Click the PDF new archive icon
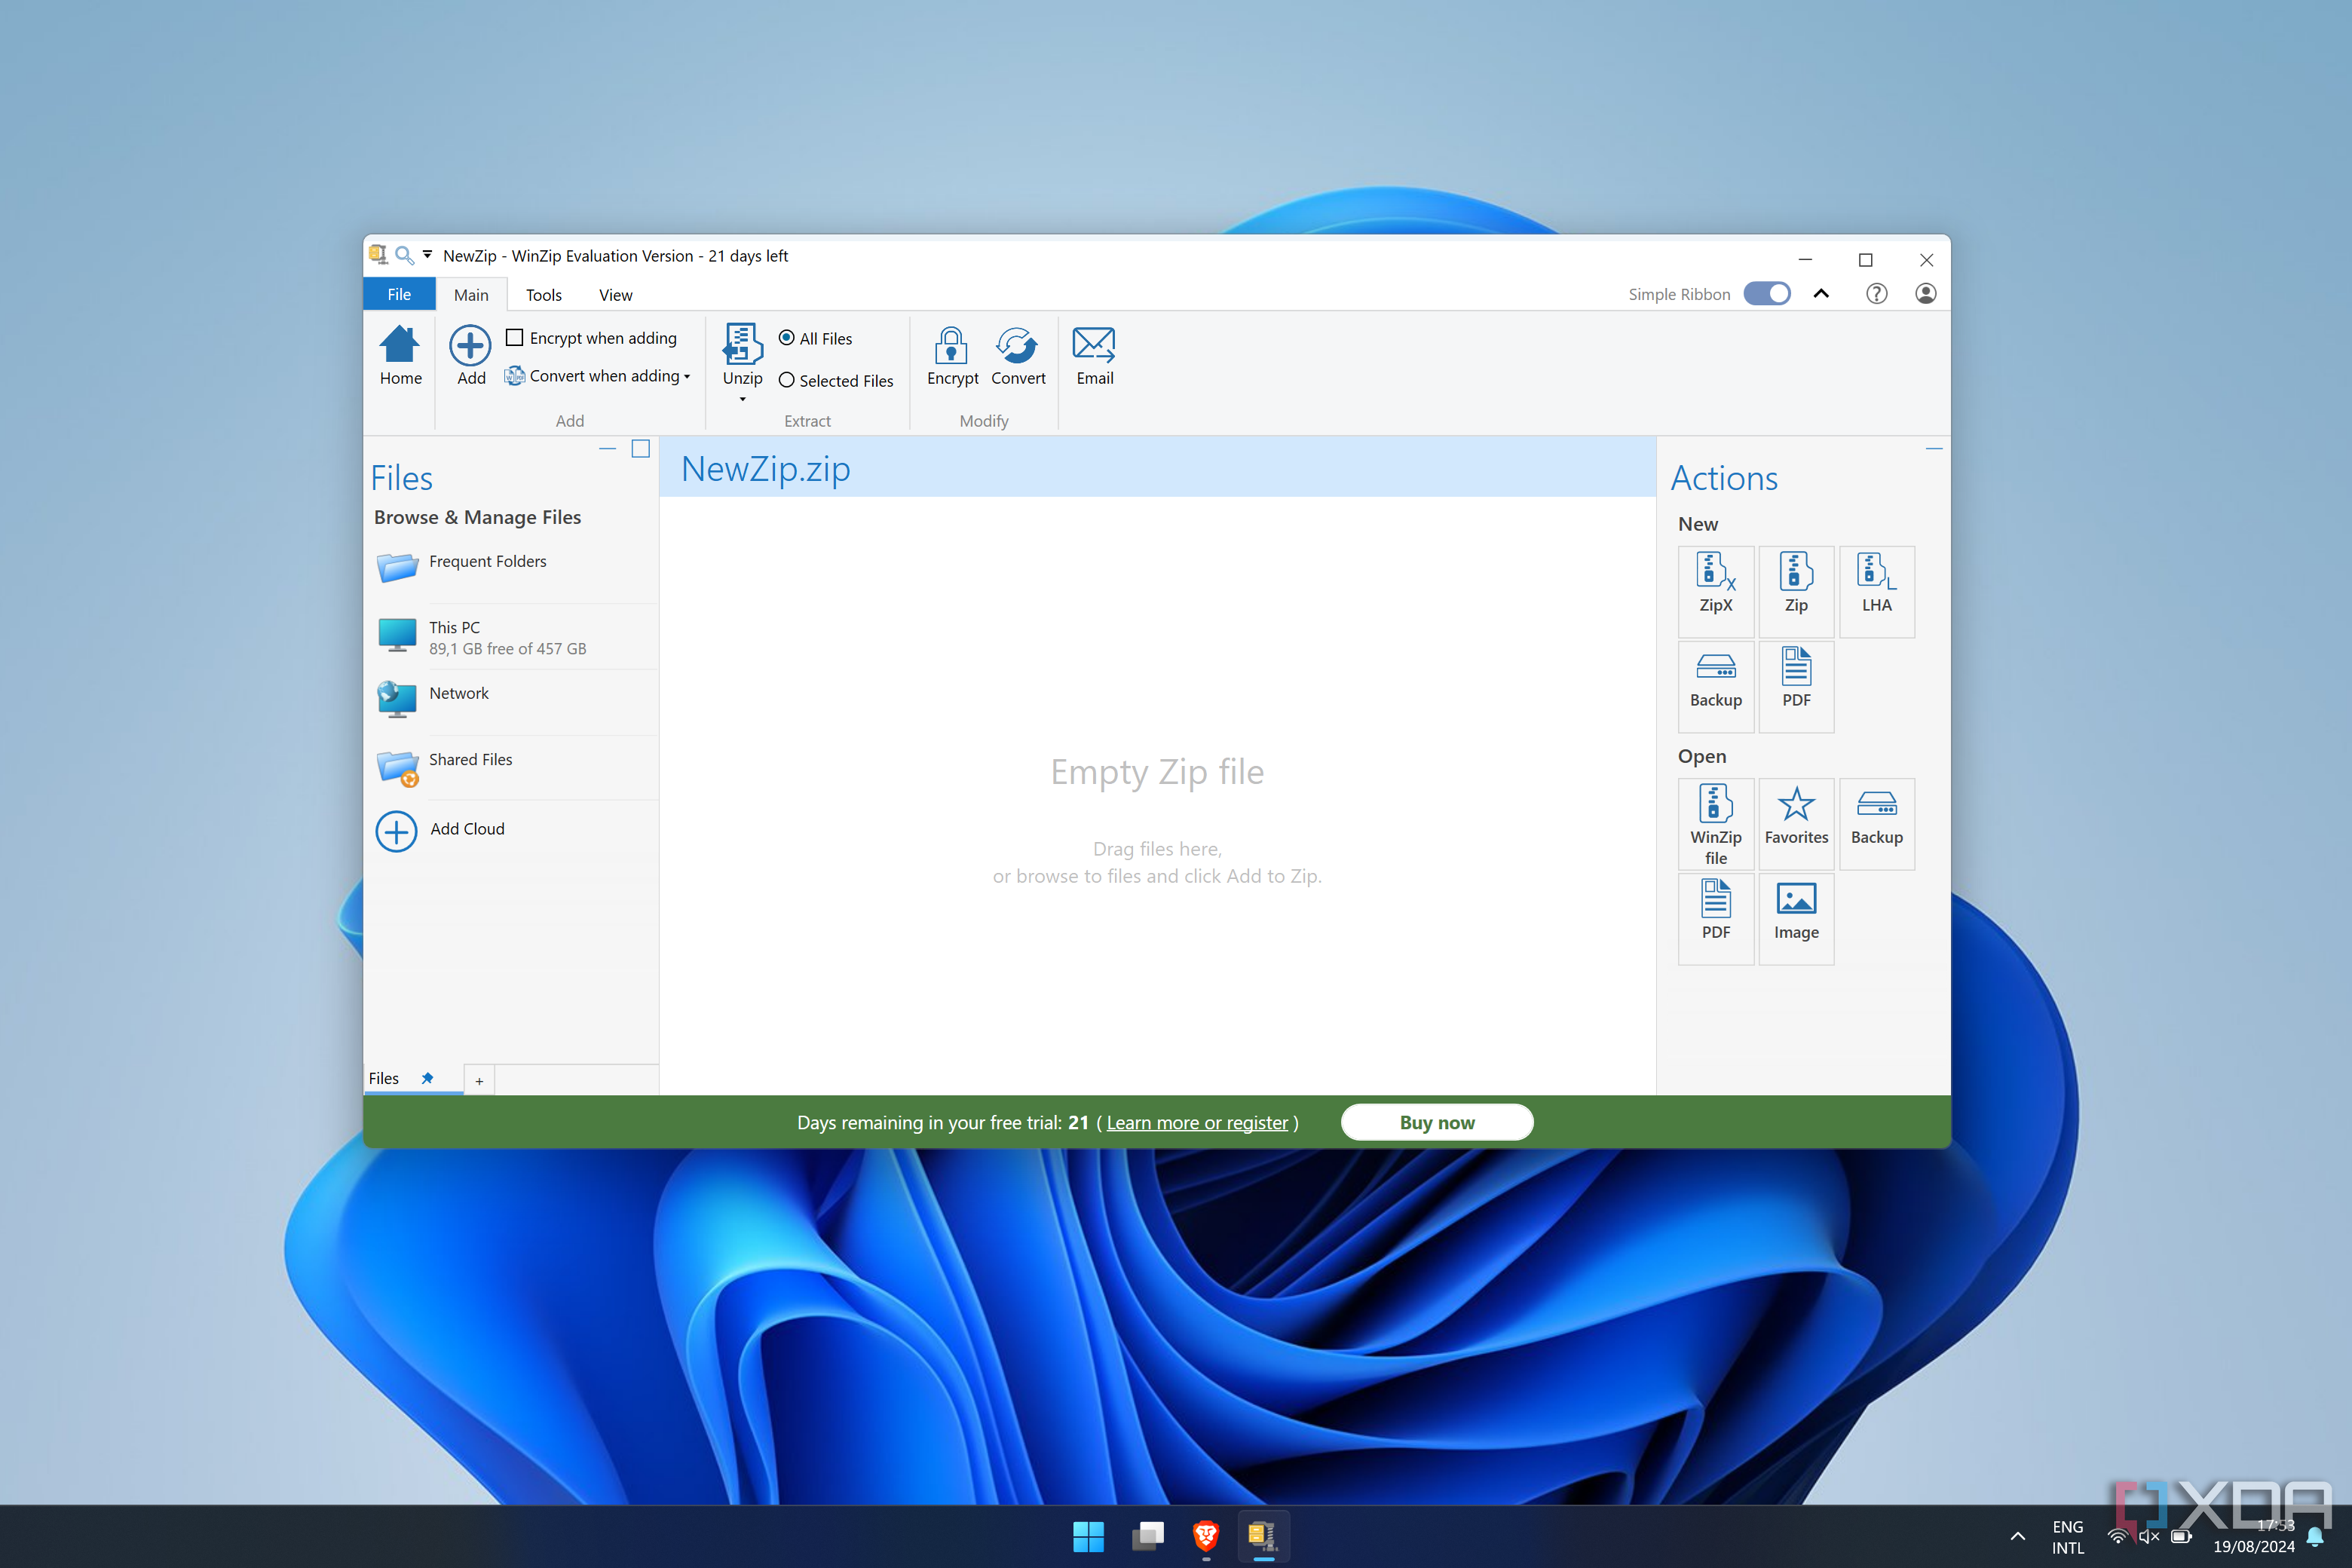The image size is (2352, 1568). coord(1793,677)
